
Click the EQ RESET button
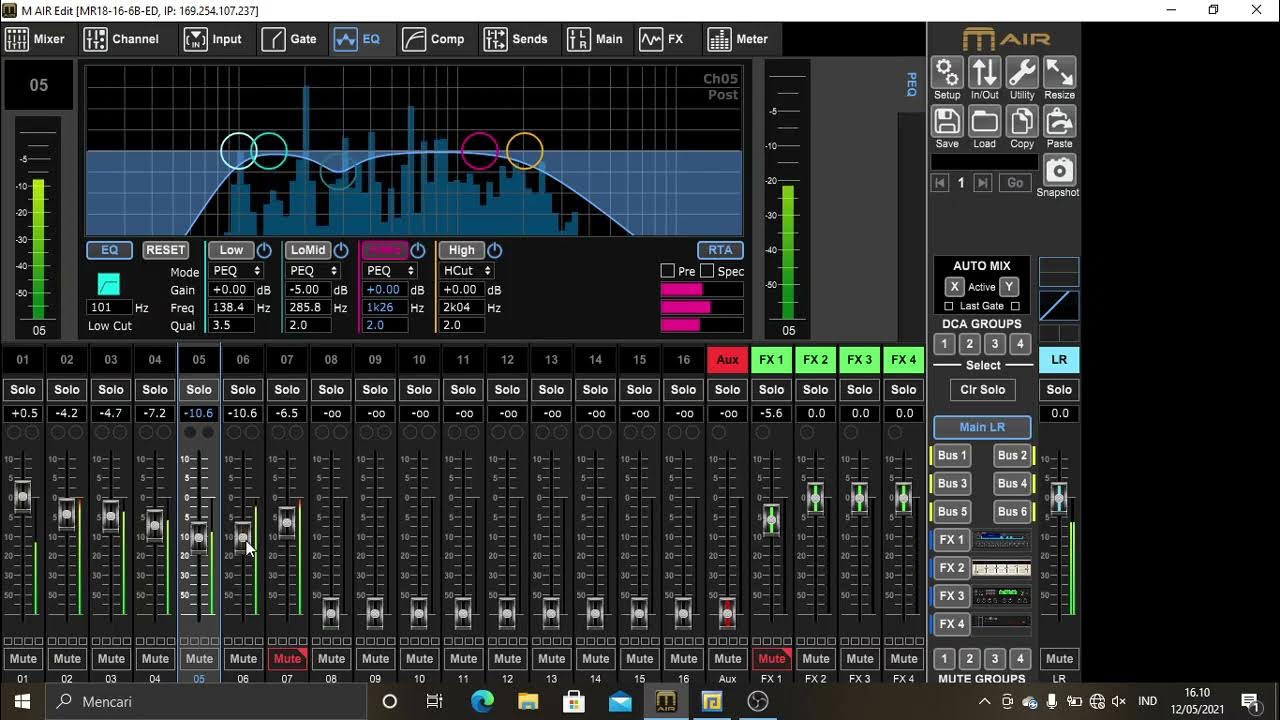click(x=165, y=250)
